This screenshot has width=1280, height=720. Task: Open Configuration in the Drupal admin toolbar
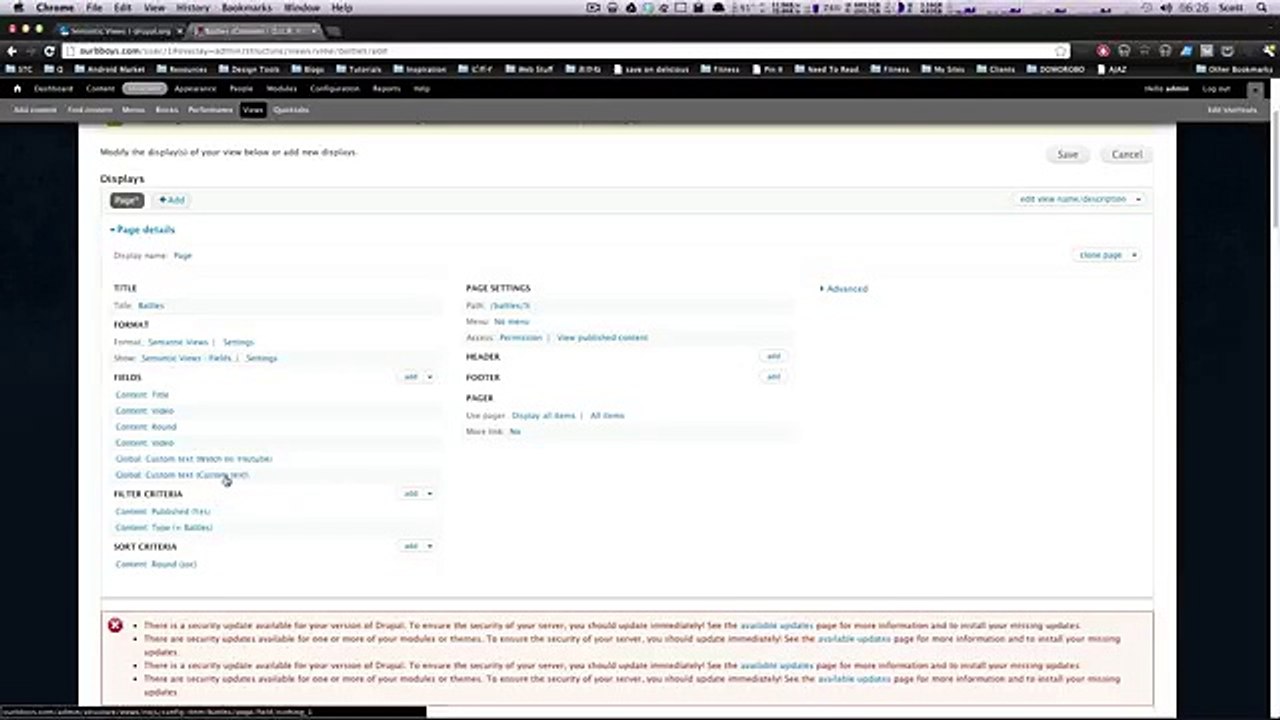pos(334,88)
